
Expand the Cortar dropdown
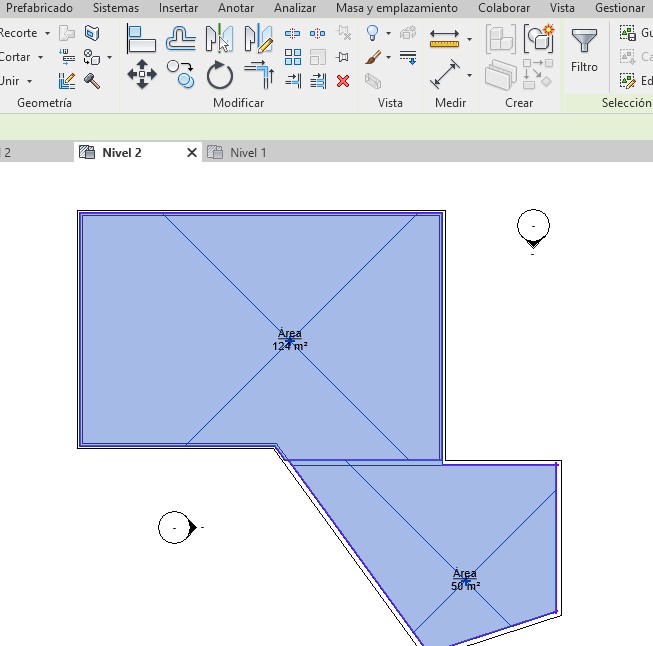(x=40, y=57)
